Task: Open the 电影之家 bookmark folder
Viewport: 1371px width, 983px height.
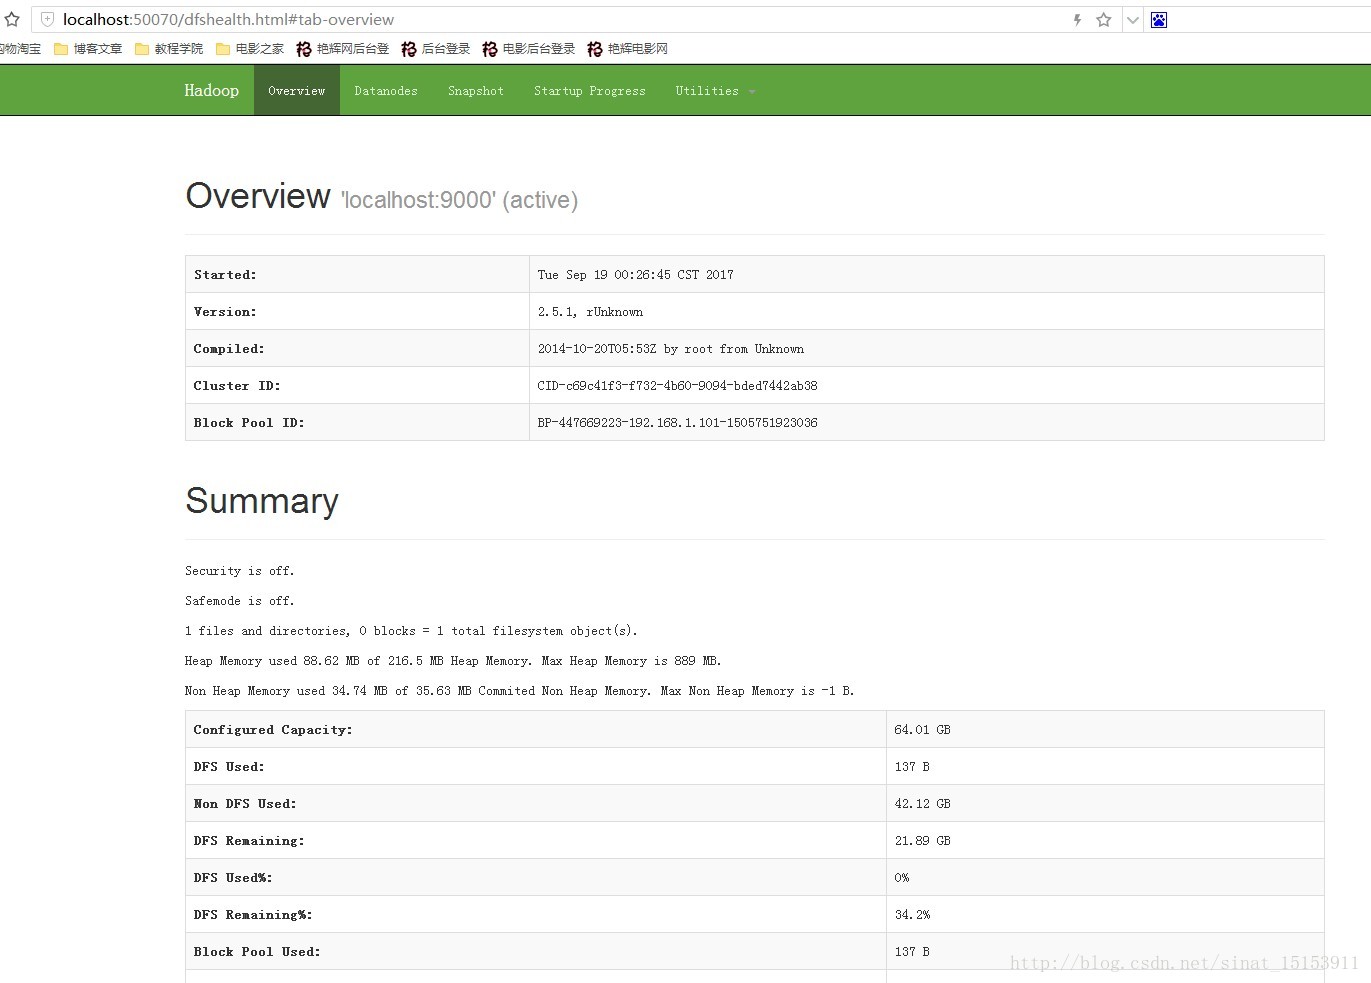Action: point(250,48)
